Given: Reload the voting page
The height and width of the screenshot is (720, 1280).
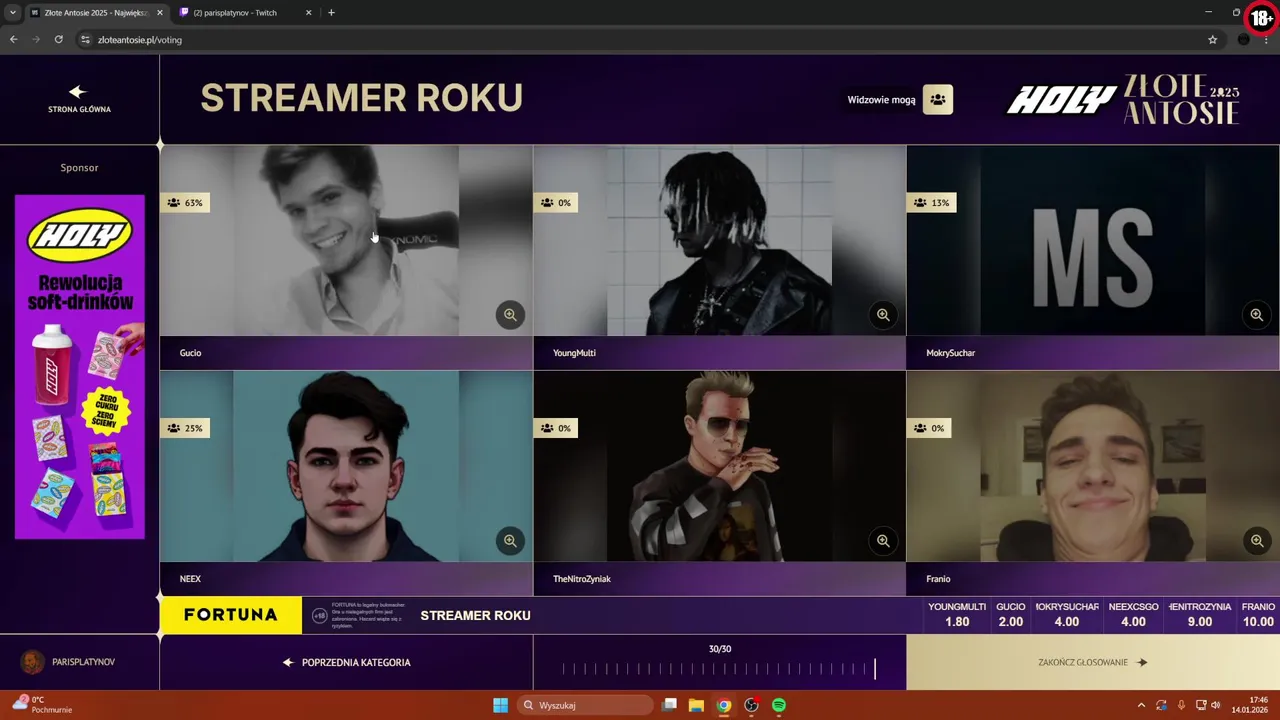Looking at the screenshot, I should coord(59,39).
